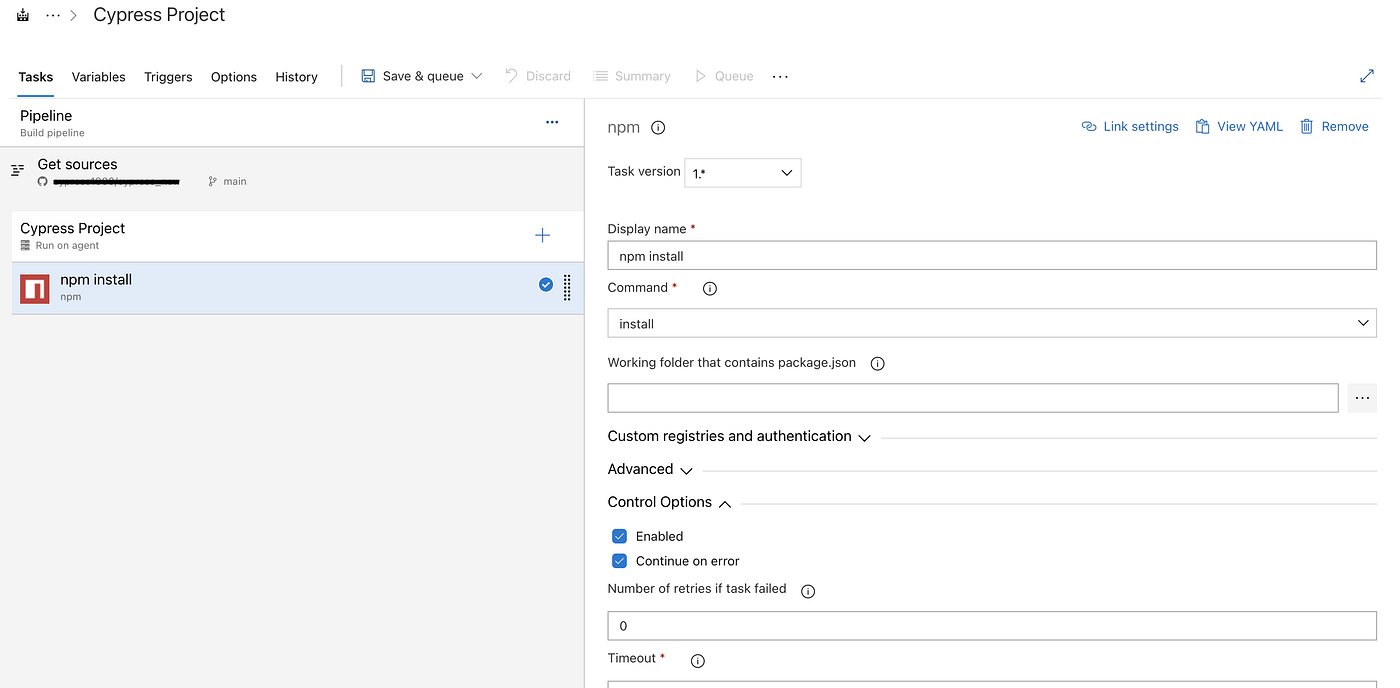
Task: Click the fullscreen expand arrows icon
Action: coord(1367,76)
